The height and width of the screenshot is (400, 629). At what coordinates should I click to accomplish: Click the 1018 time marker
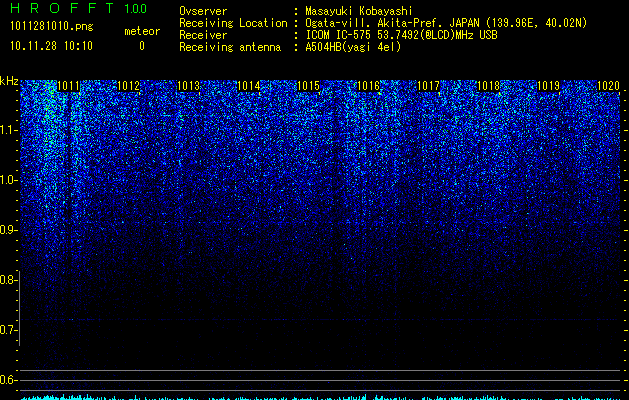click(x=489, y=86)
